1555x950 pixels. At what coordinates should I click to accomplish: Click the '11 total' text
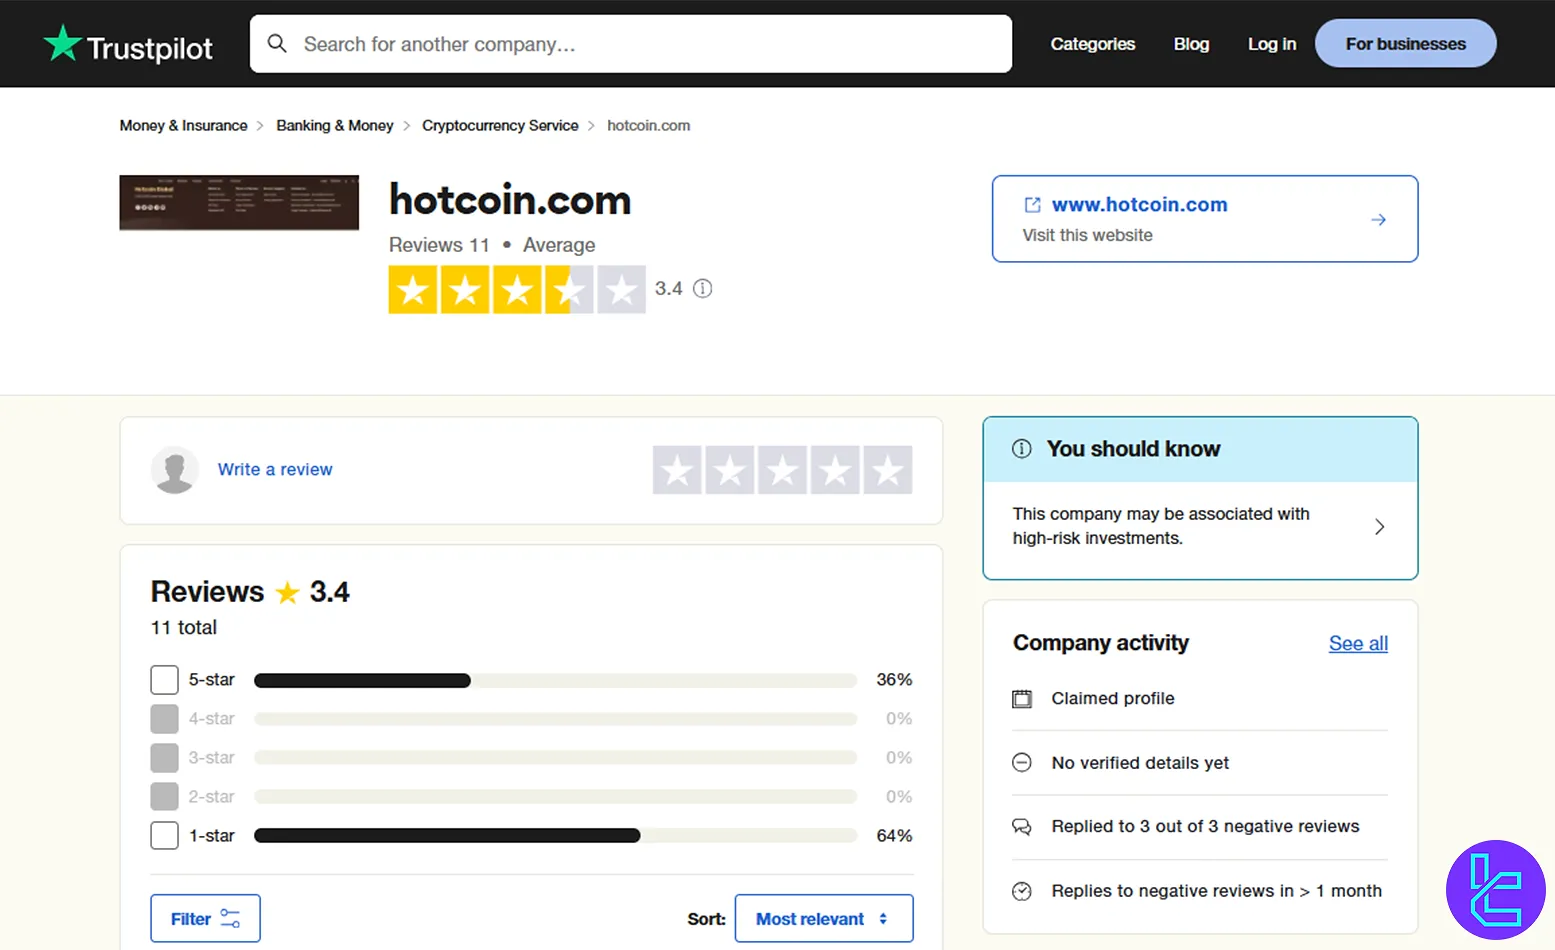[x=184, y=627]
